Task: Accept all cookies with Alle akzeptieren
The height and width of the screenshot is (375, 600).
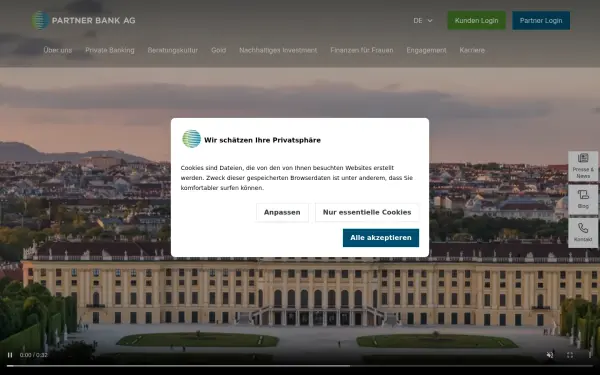Action: click(x=381, y=238)
